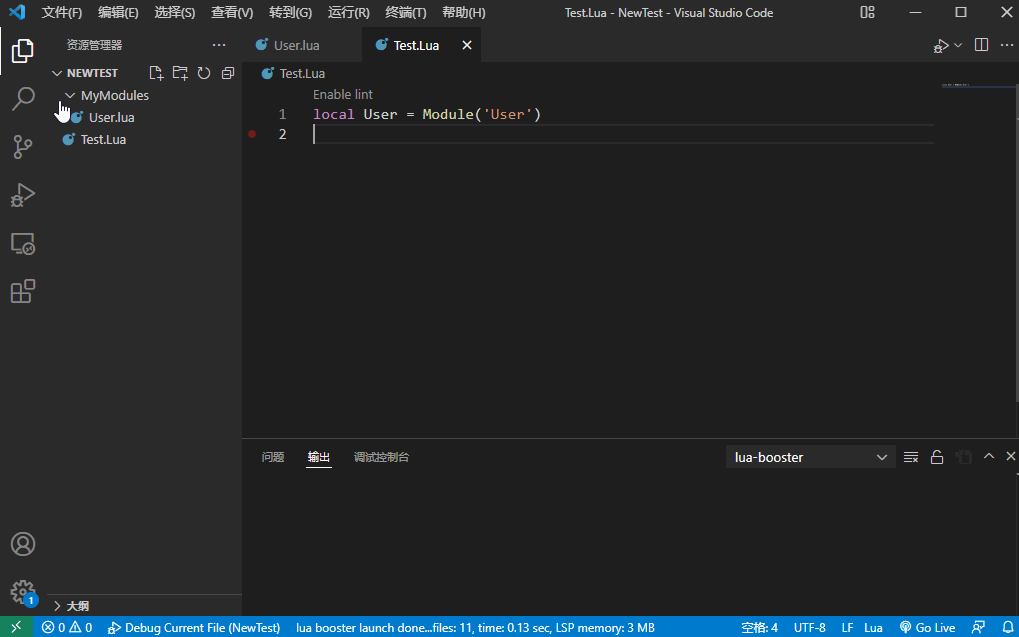The width and height of the screenshot is (1019, 637).
Task: Open the Source Control view
Action: tap(23, 147)
